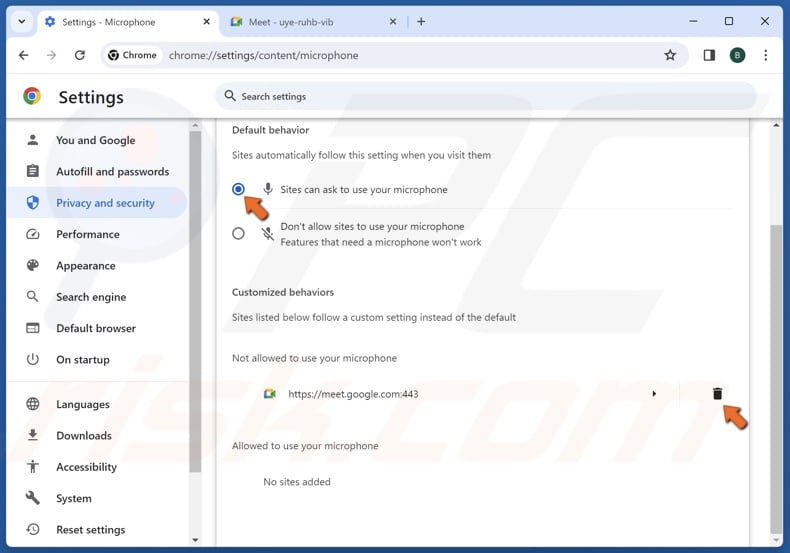
Task: Open System settings section
Action: coord(97,498)
